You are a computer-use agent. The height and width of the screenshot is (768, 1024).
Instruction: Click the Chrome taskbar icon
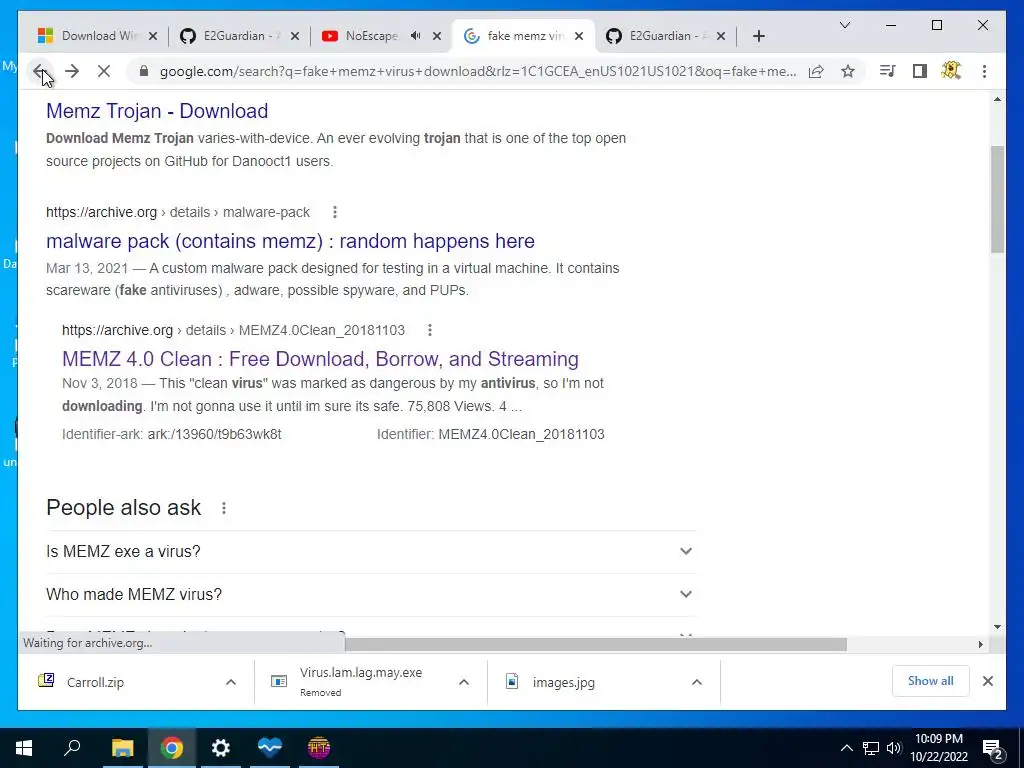tap(172, 748)
